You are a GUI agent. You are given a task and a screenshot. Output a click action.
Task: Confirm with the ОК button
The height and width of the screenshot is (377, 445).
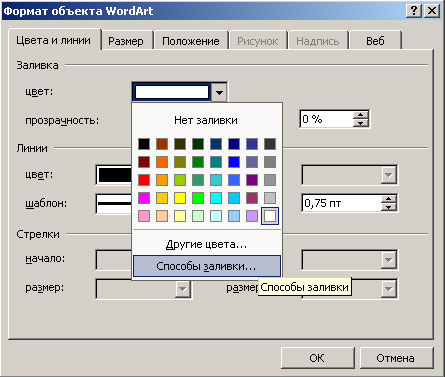317,358
